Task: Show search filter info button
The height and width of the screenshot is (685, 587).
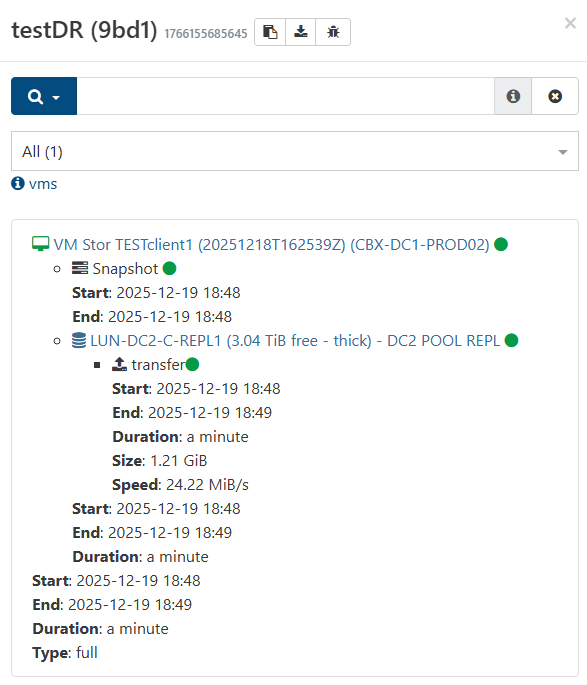Action: pos(513,96)
